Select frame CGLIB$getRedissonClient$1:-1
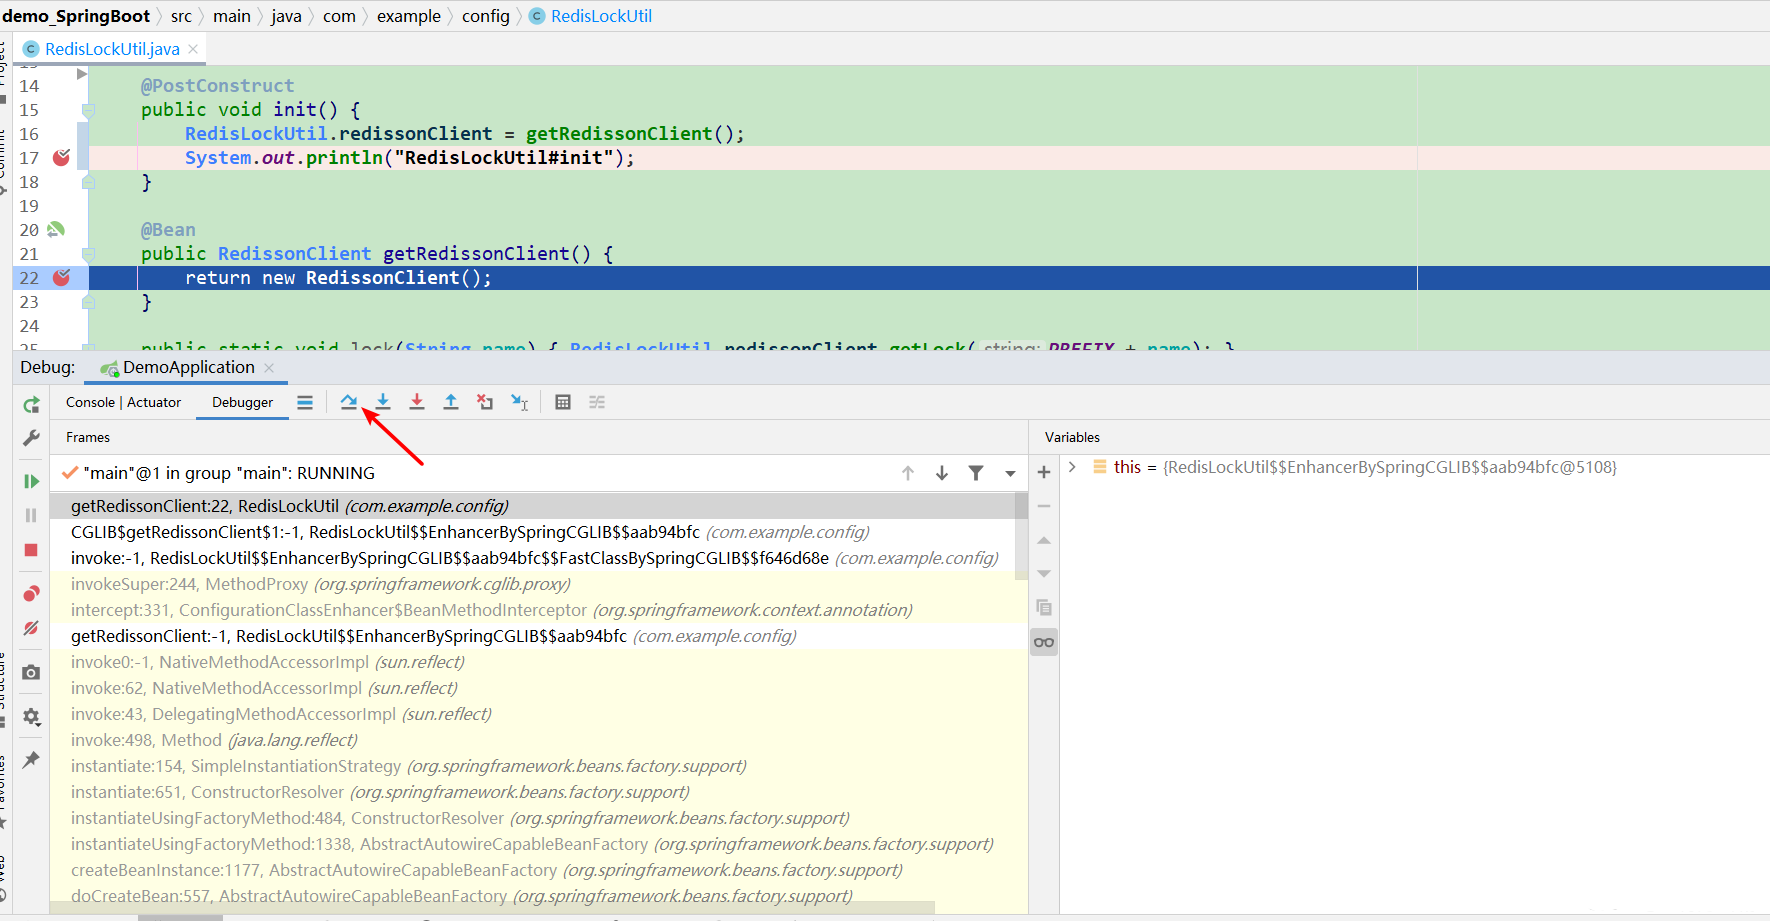Screen dimensions: 1770x921 click(x=532, y=532)
